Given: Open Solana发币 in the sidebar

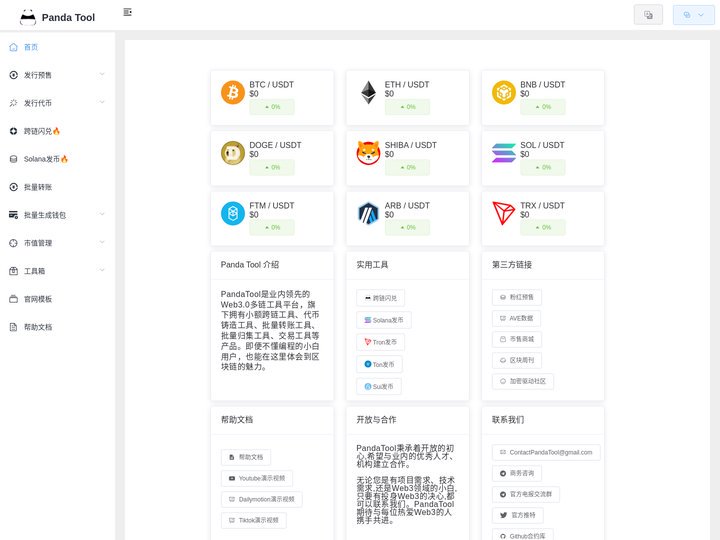Looking at the screenshot, I should [57, 159].
